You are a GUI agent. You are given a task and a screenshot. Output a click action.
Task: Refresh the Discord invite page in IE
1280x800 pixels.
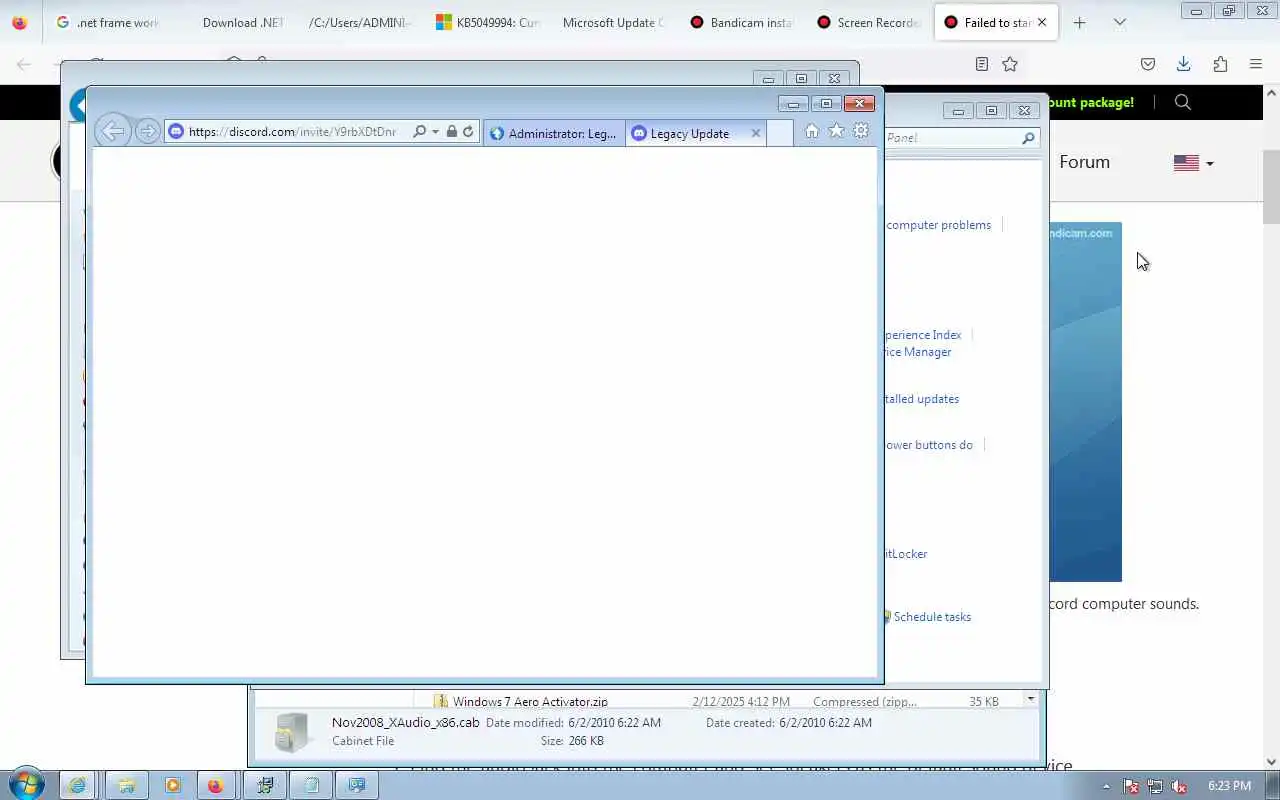[468, 131]
